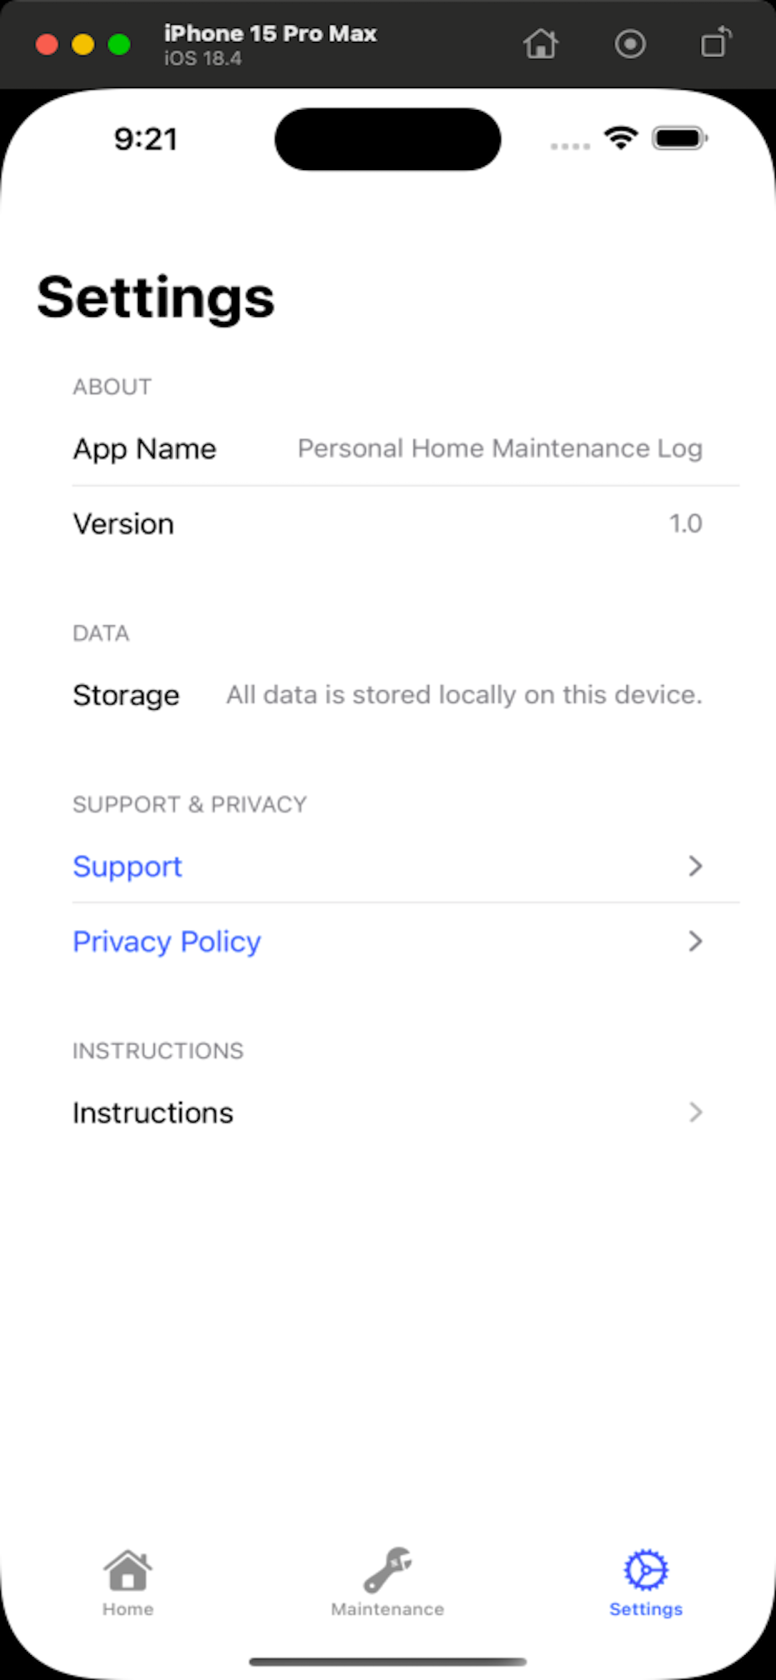Open the Instructions row
This screenshot has width=776, height=1680.
point(153,1112)
